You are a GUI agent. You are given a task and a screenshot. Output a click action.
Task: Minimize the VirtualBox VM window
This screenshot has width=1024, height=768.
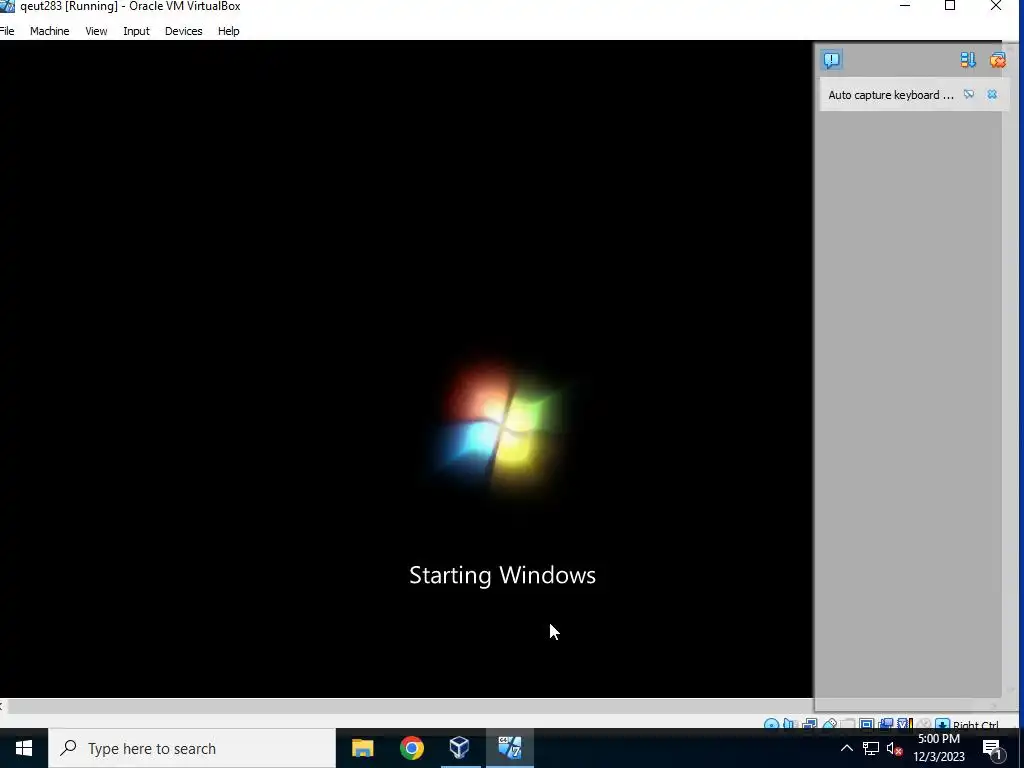click(x=905, y=7)
